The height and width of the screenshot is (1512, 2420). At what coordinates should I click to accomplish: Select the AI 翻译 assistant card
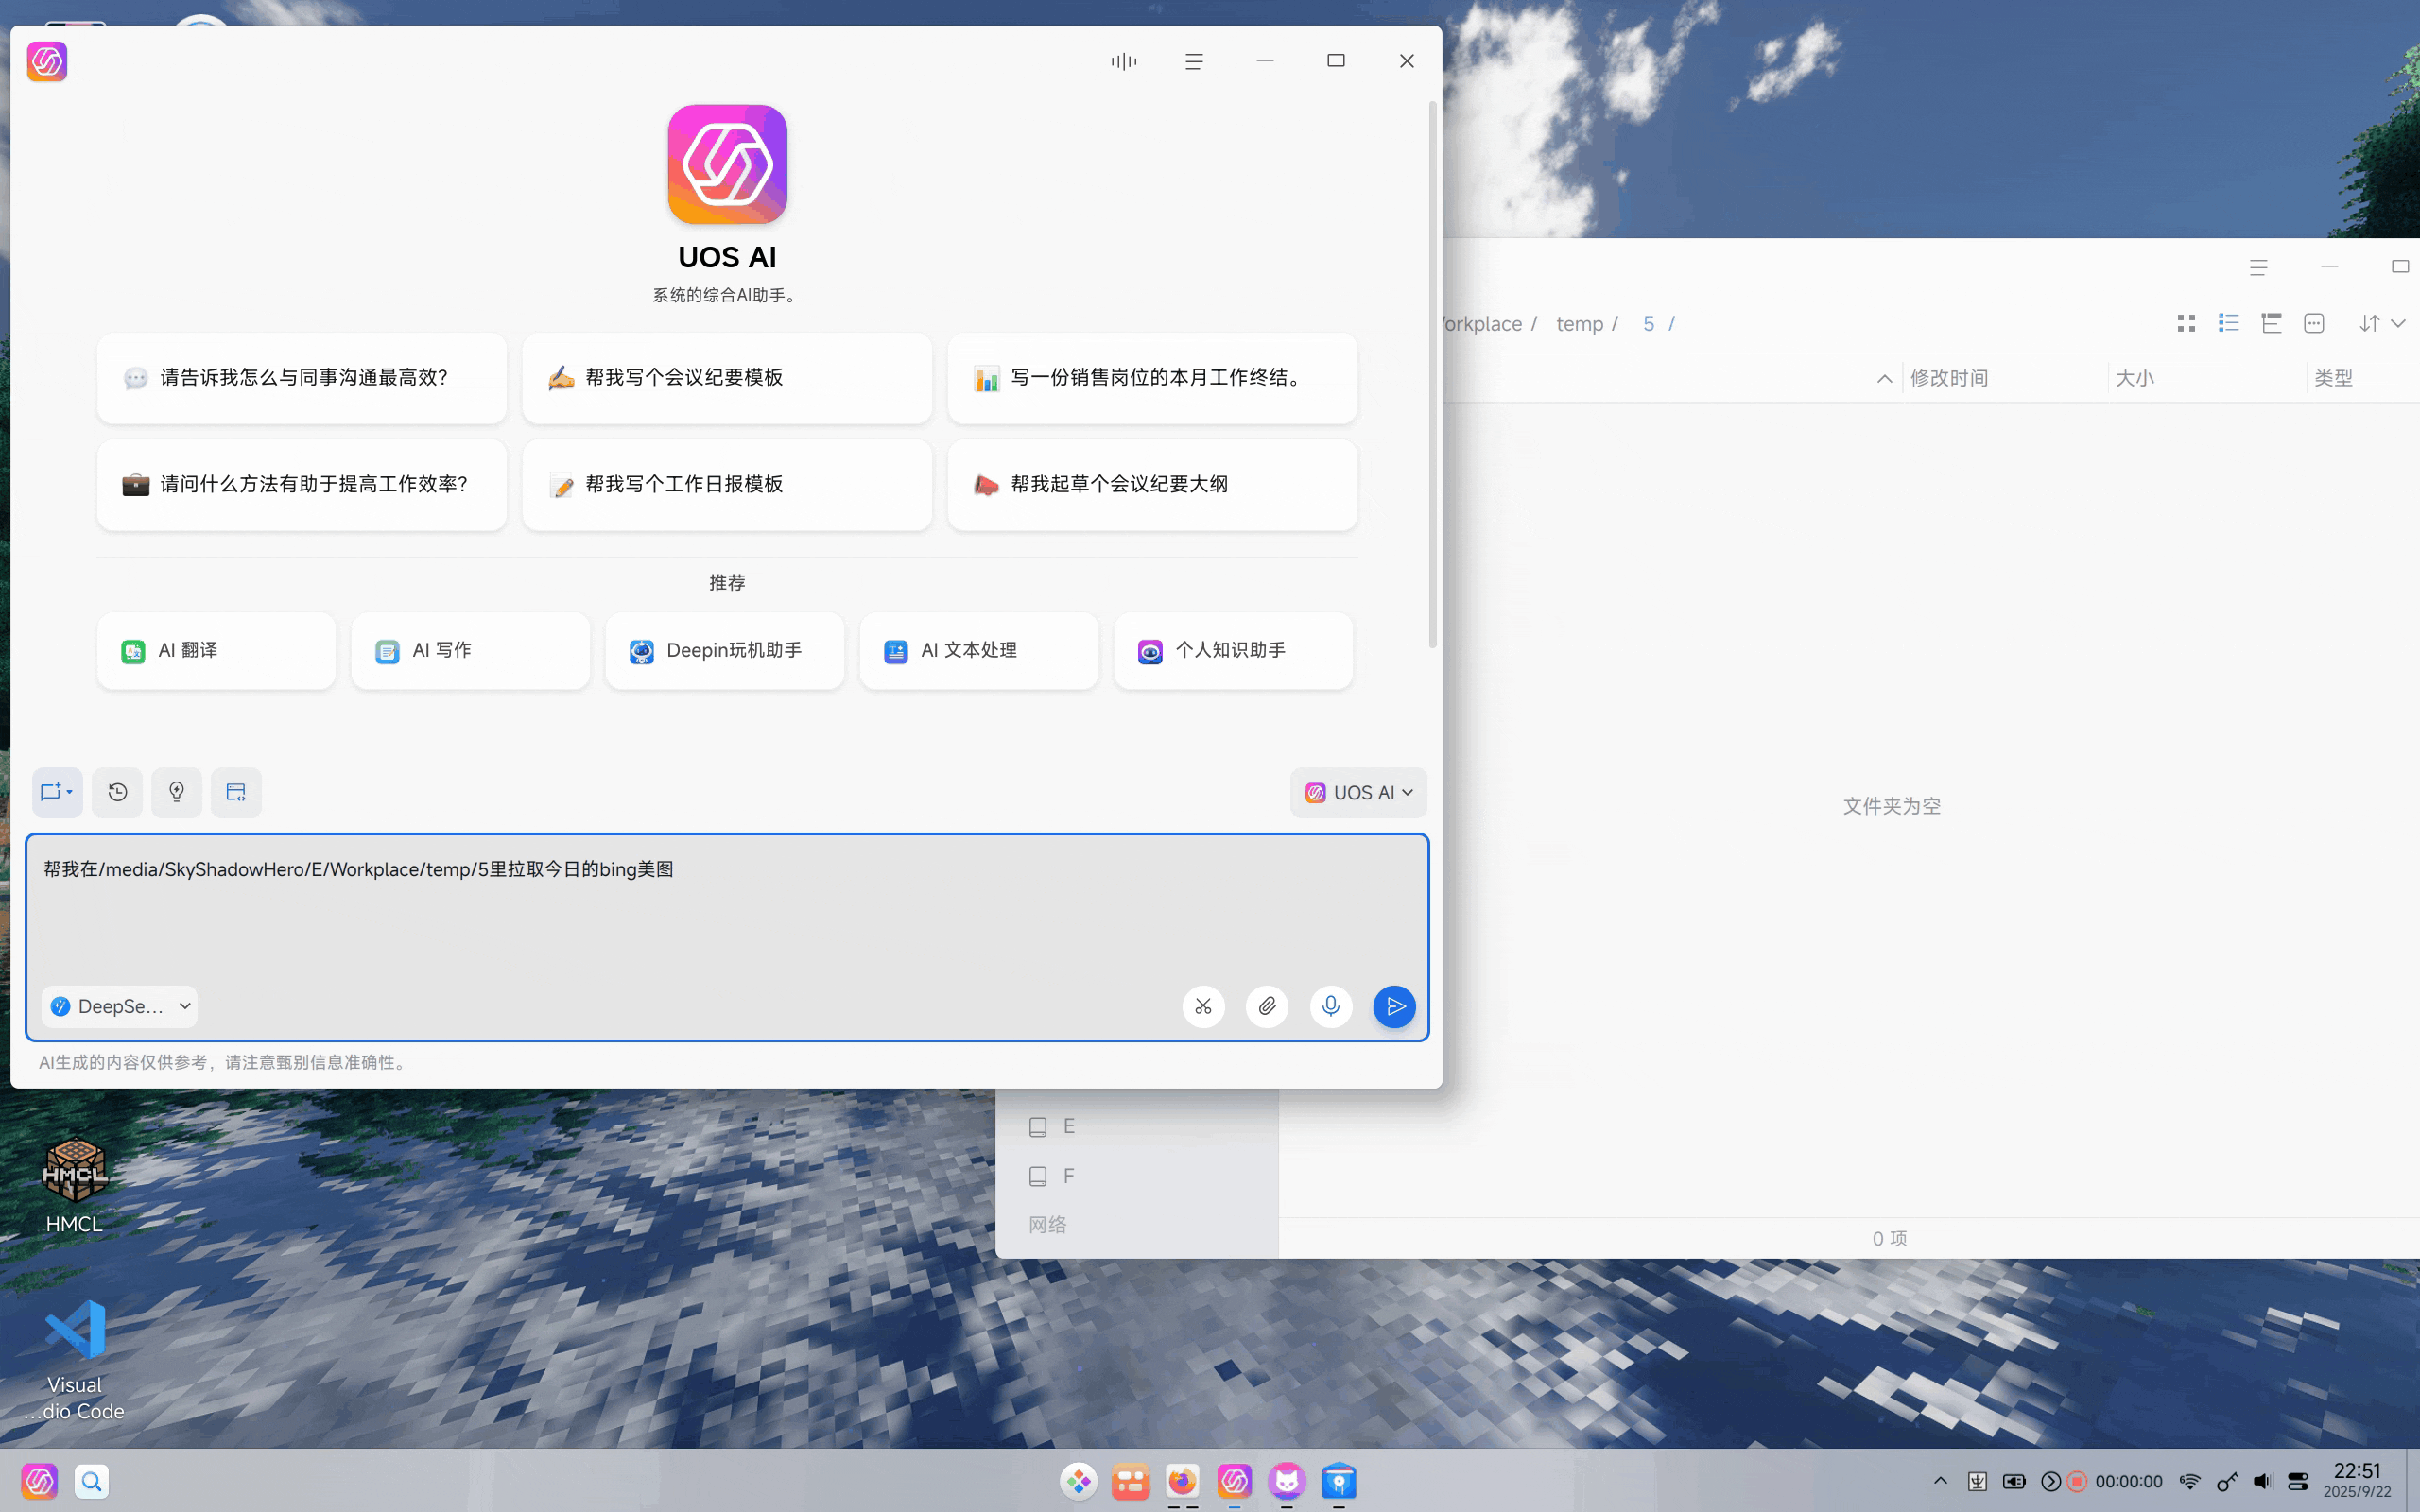click(216, 651)
